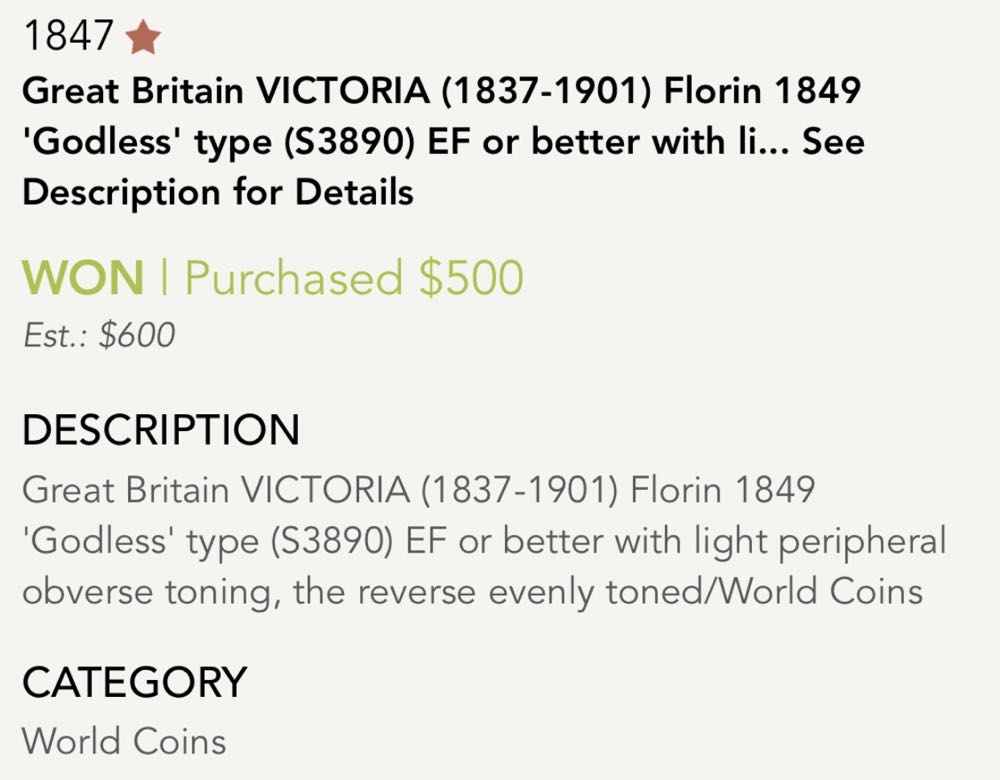The width and height of the screenshot is (1000, 780).
Task: Toggle the favorite star beside lot 1847
Action: coord(144,38)
